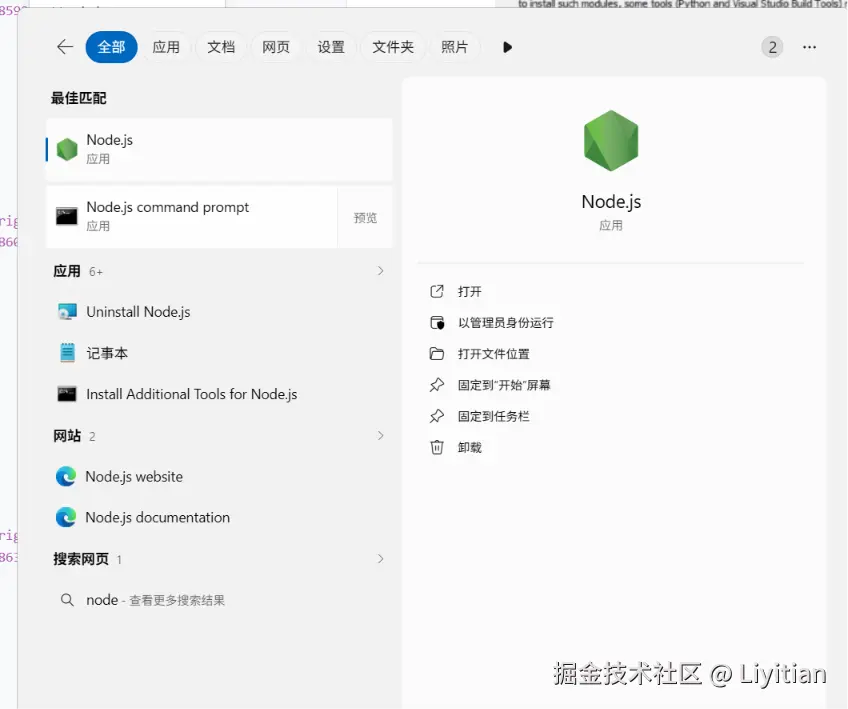
Task: Open Node.js command prompt result
Action: point(192,216)
